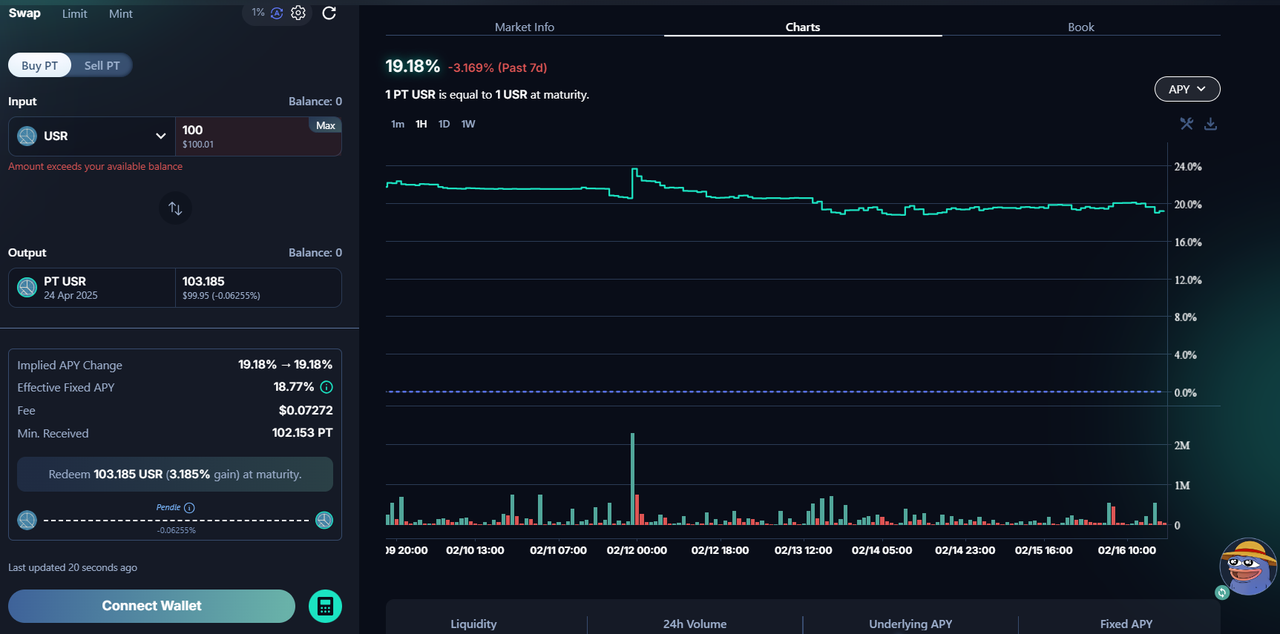Click the Pendle route info icon
The width and height of the screenshot is (1280, 634).
(189, 508)
